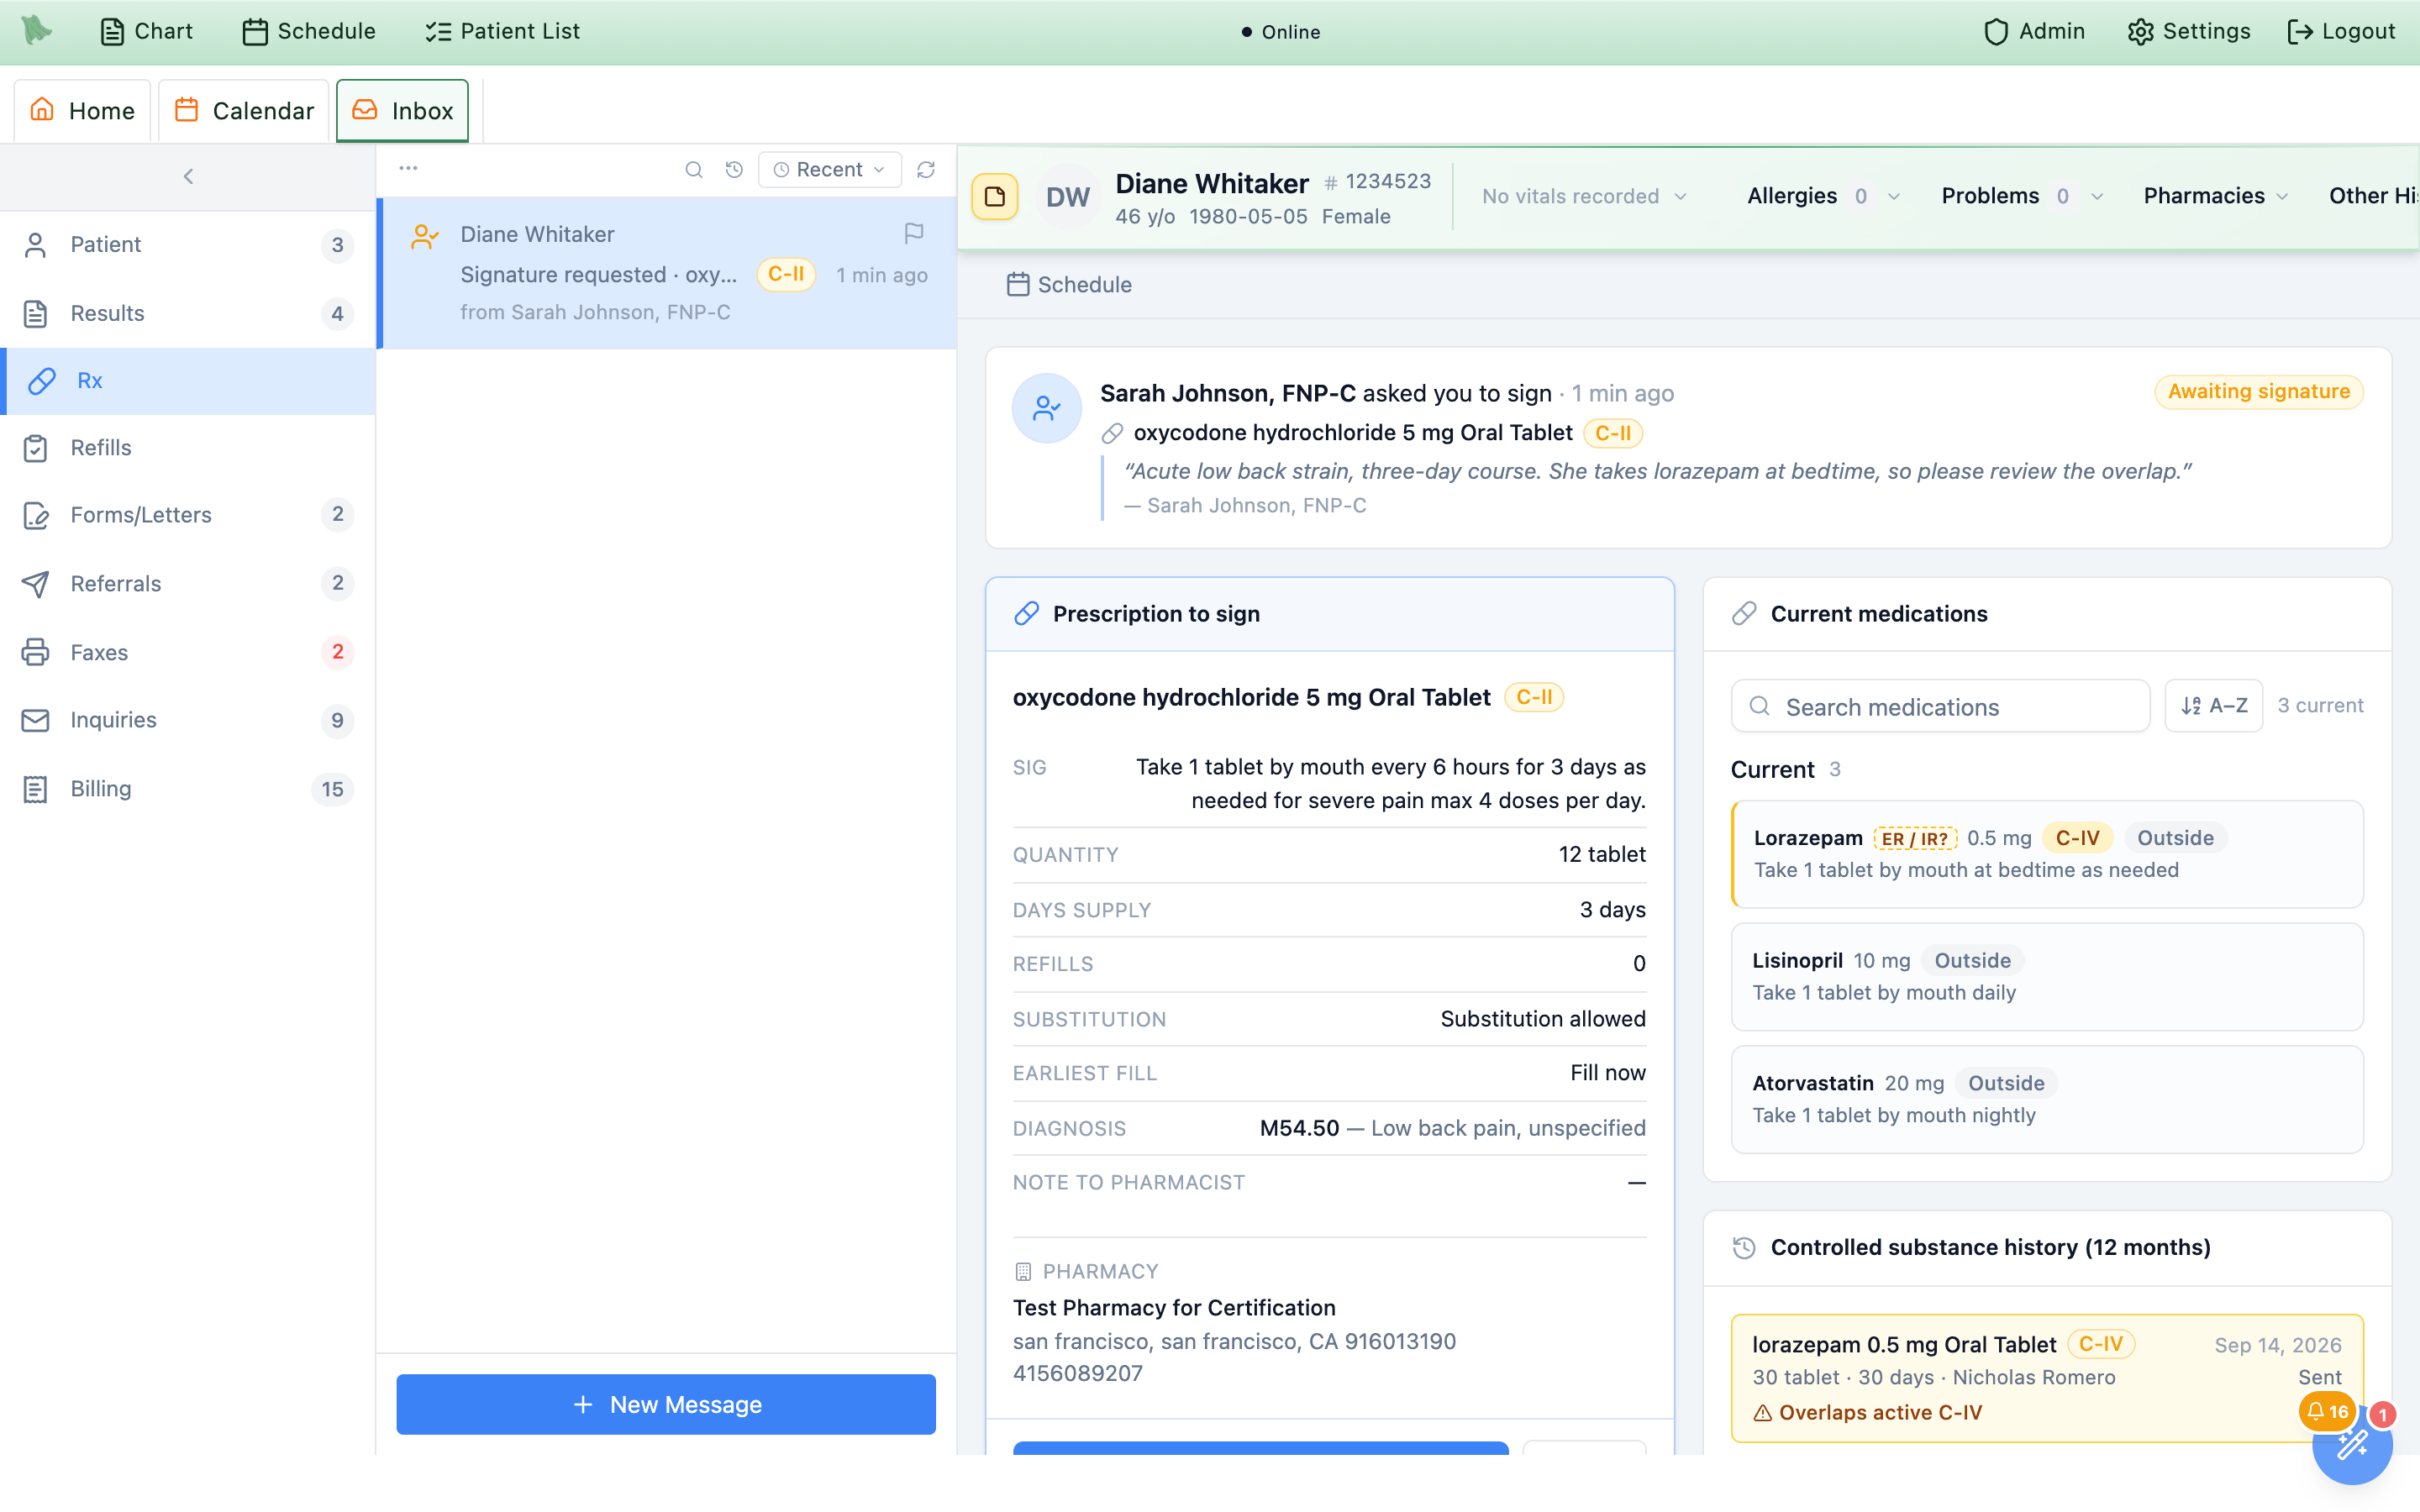
Task: Click the three-dots more options icon
Action: click(408, 168)
